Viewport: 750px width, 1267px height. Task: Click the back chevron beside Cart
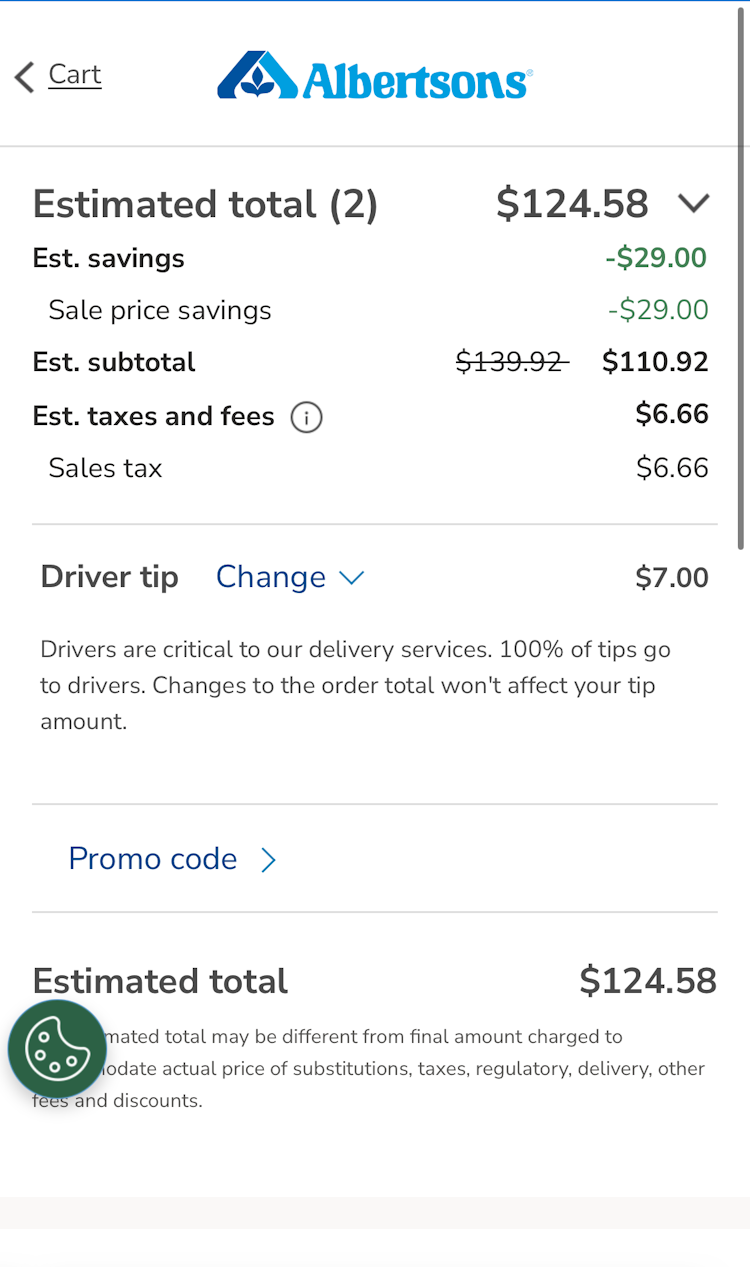[x=25, y=76]
